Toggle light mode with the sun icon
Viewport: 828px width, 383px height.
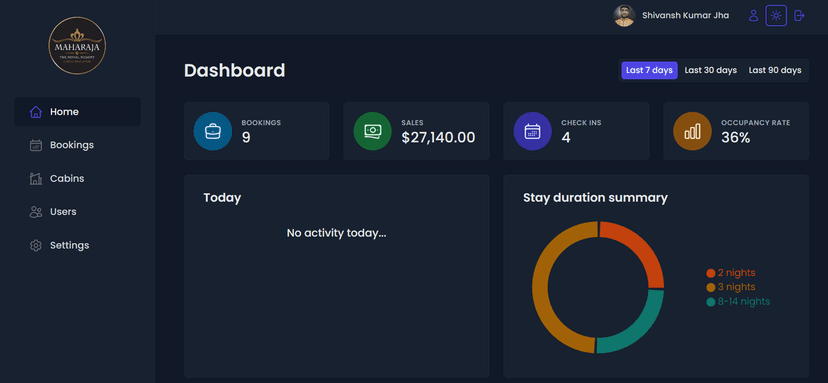point(776,15)
